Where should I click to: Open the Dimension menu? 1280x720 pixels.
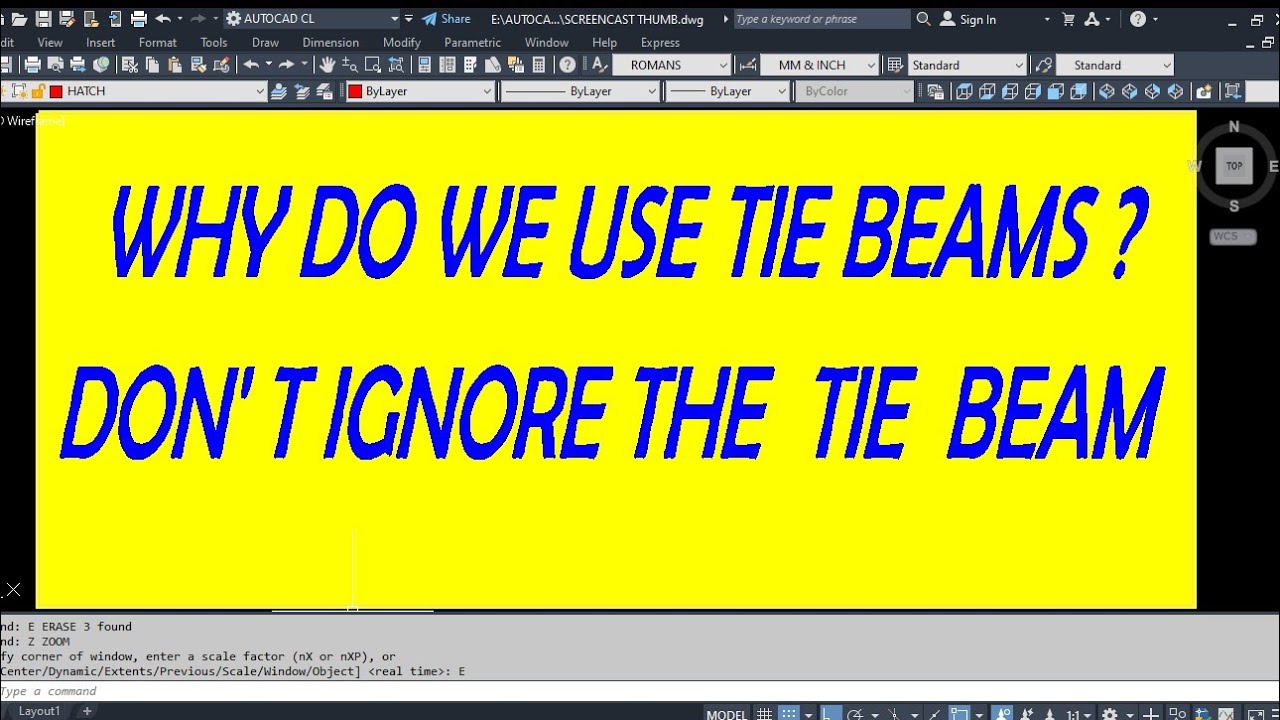(x=331, y=42)
